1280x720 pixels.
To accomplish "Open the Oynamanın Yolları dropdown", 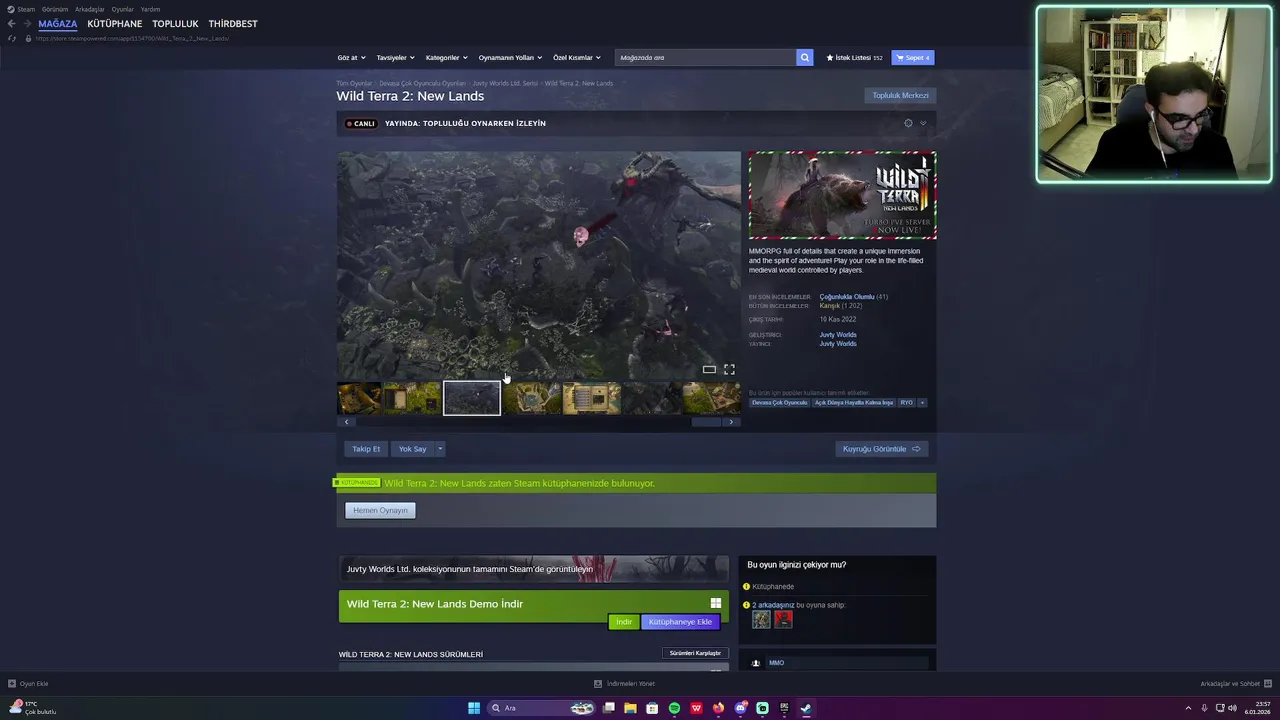I will pos(510,57).
